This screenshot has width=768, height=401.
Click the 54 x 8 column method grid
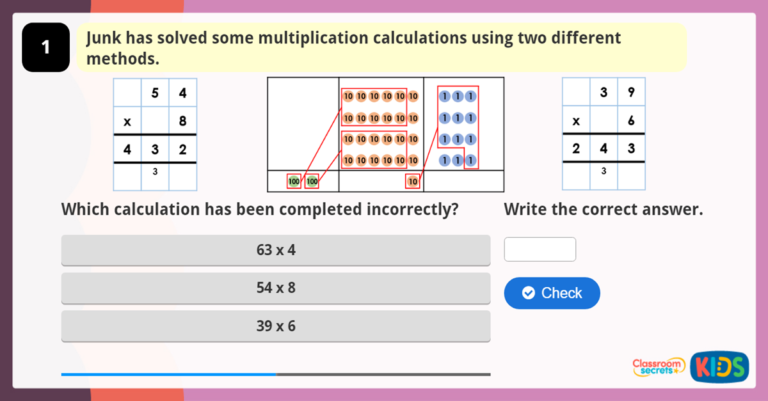click(154, 134)
